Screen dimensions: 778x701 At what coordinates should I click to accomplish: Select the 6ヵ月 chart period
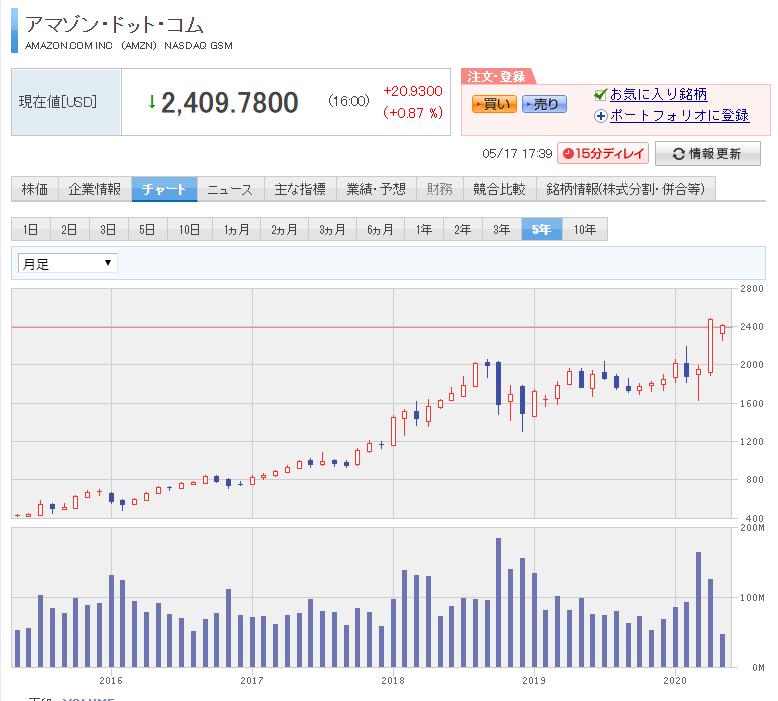(381, 229)
